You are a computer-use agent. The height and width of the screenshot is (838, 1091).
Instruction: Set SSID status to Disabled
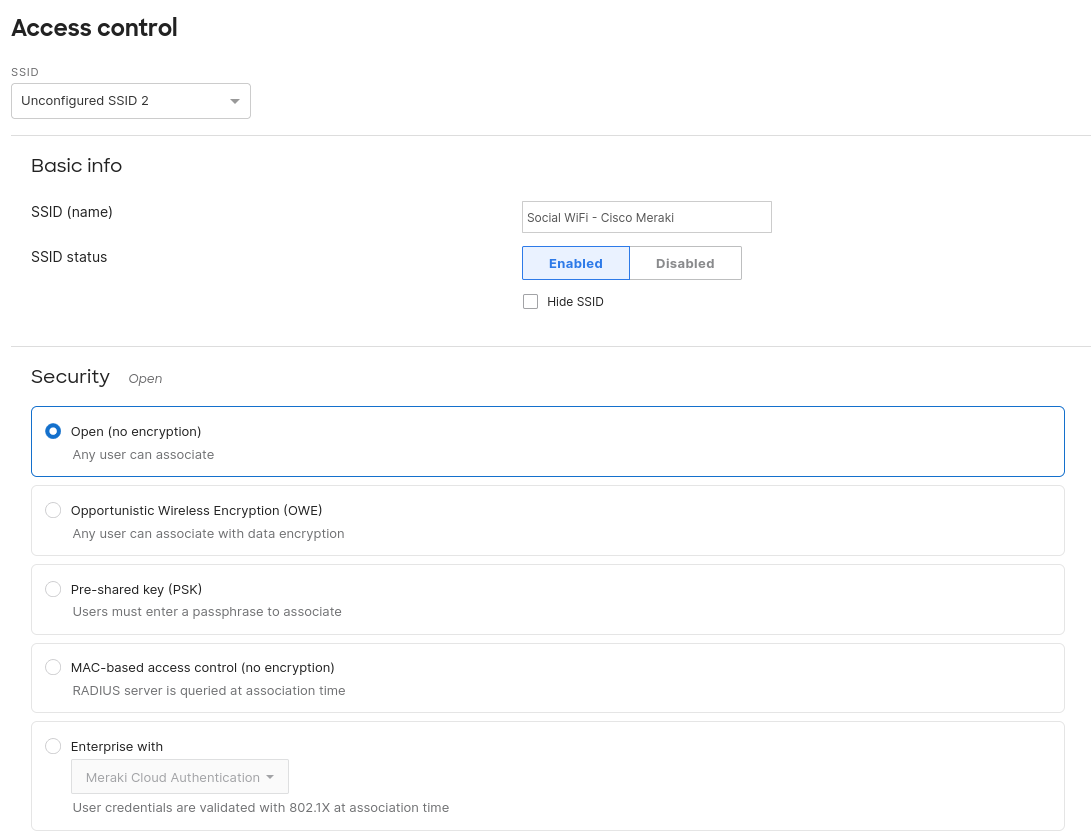coord(685,263)
